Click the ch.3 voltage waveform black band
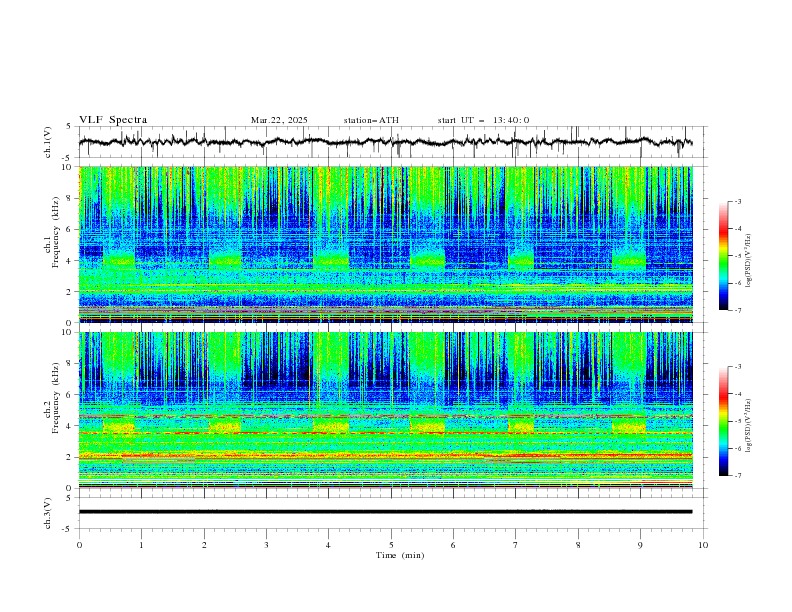792x612 pixels. pos(386,512)
